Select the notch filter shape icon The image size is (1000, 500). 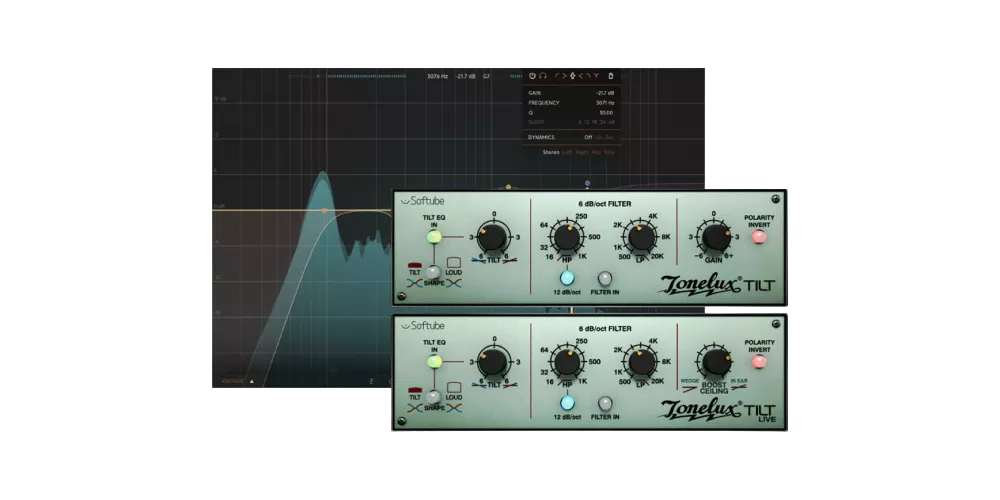point(596,76)
